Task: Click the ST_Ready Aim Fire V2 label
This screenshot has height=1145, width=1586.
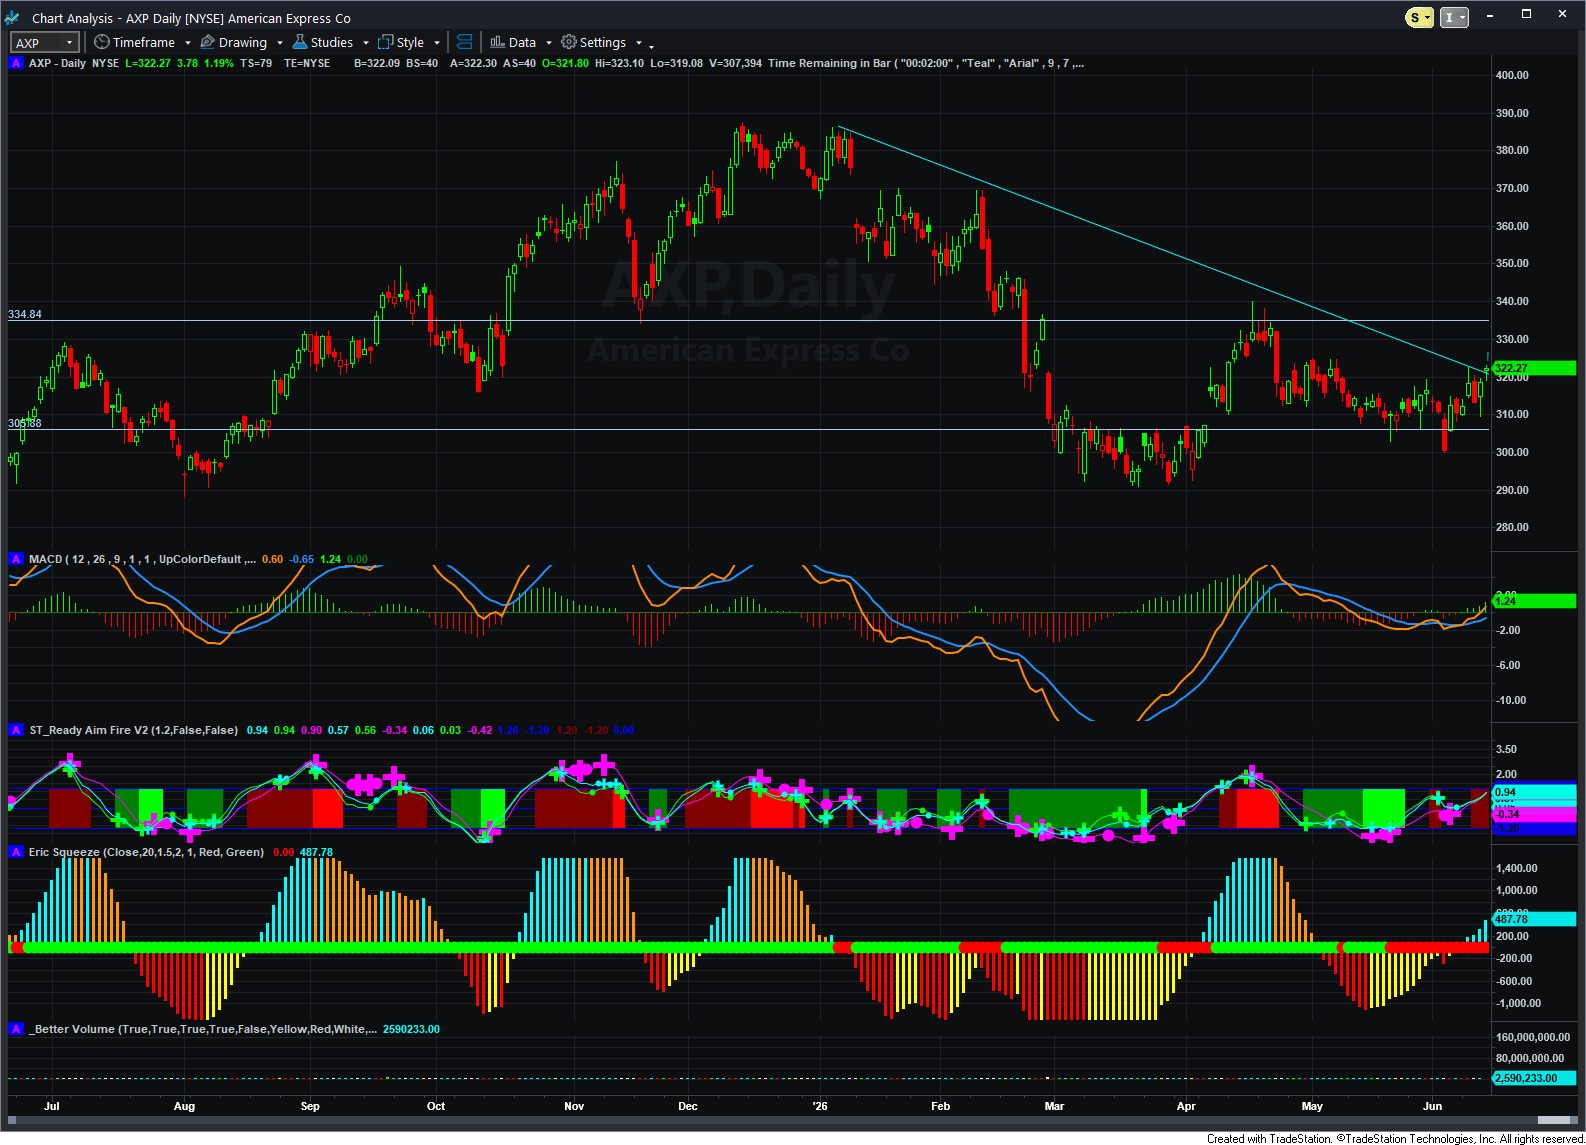Action: coord(134,730)
